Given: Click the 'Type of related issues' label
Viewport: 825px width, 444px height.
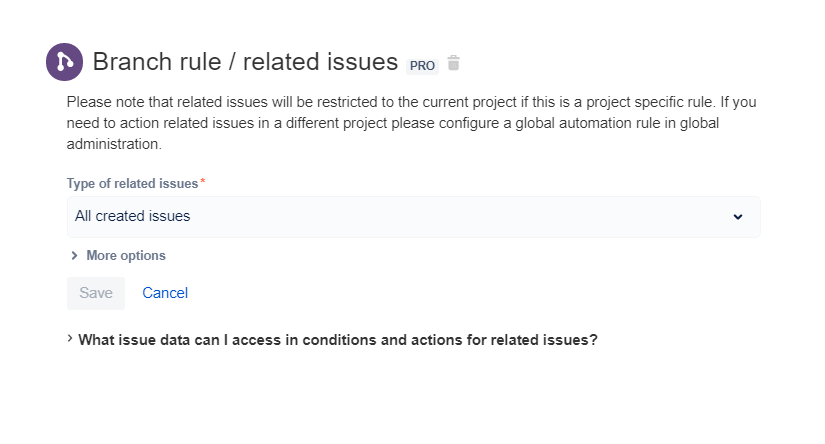Looking at the screenshot, I should click(x=133, y=184).
